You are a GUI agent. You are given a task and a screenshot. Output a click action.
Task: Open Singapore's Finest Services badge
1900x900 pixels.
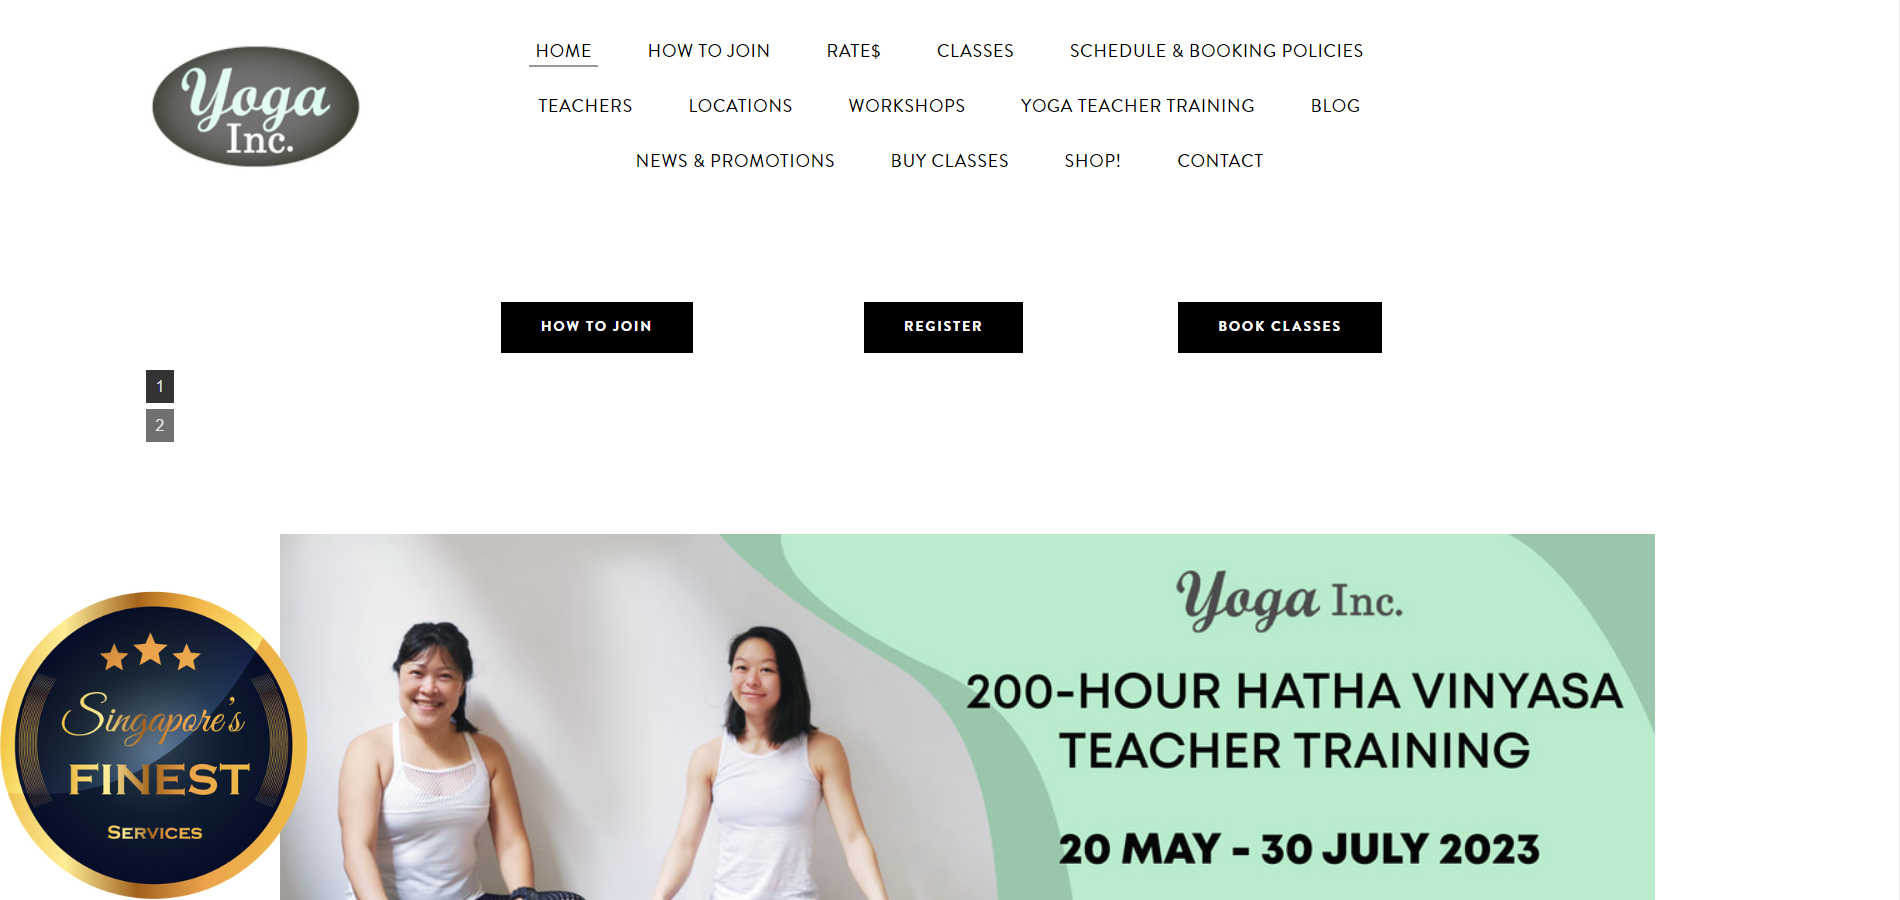point(153,745)
